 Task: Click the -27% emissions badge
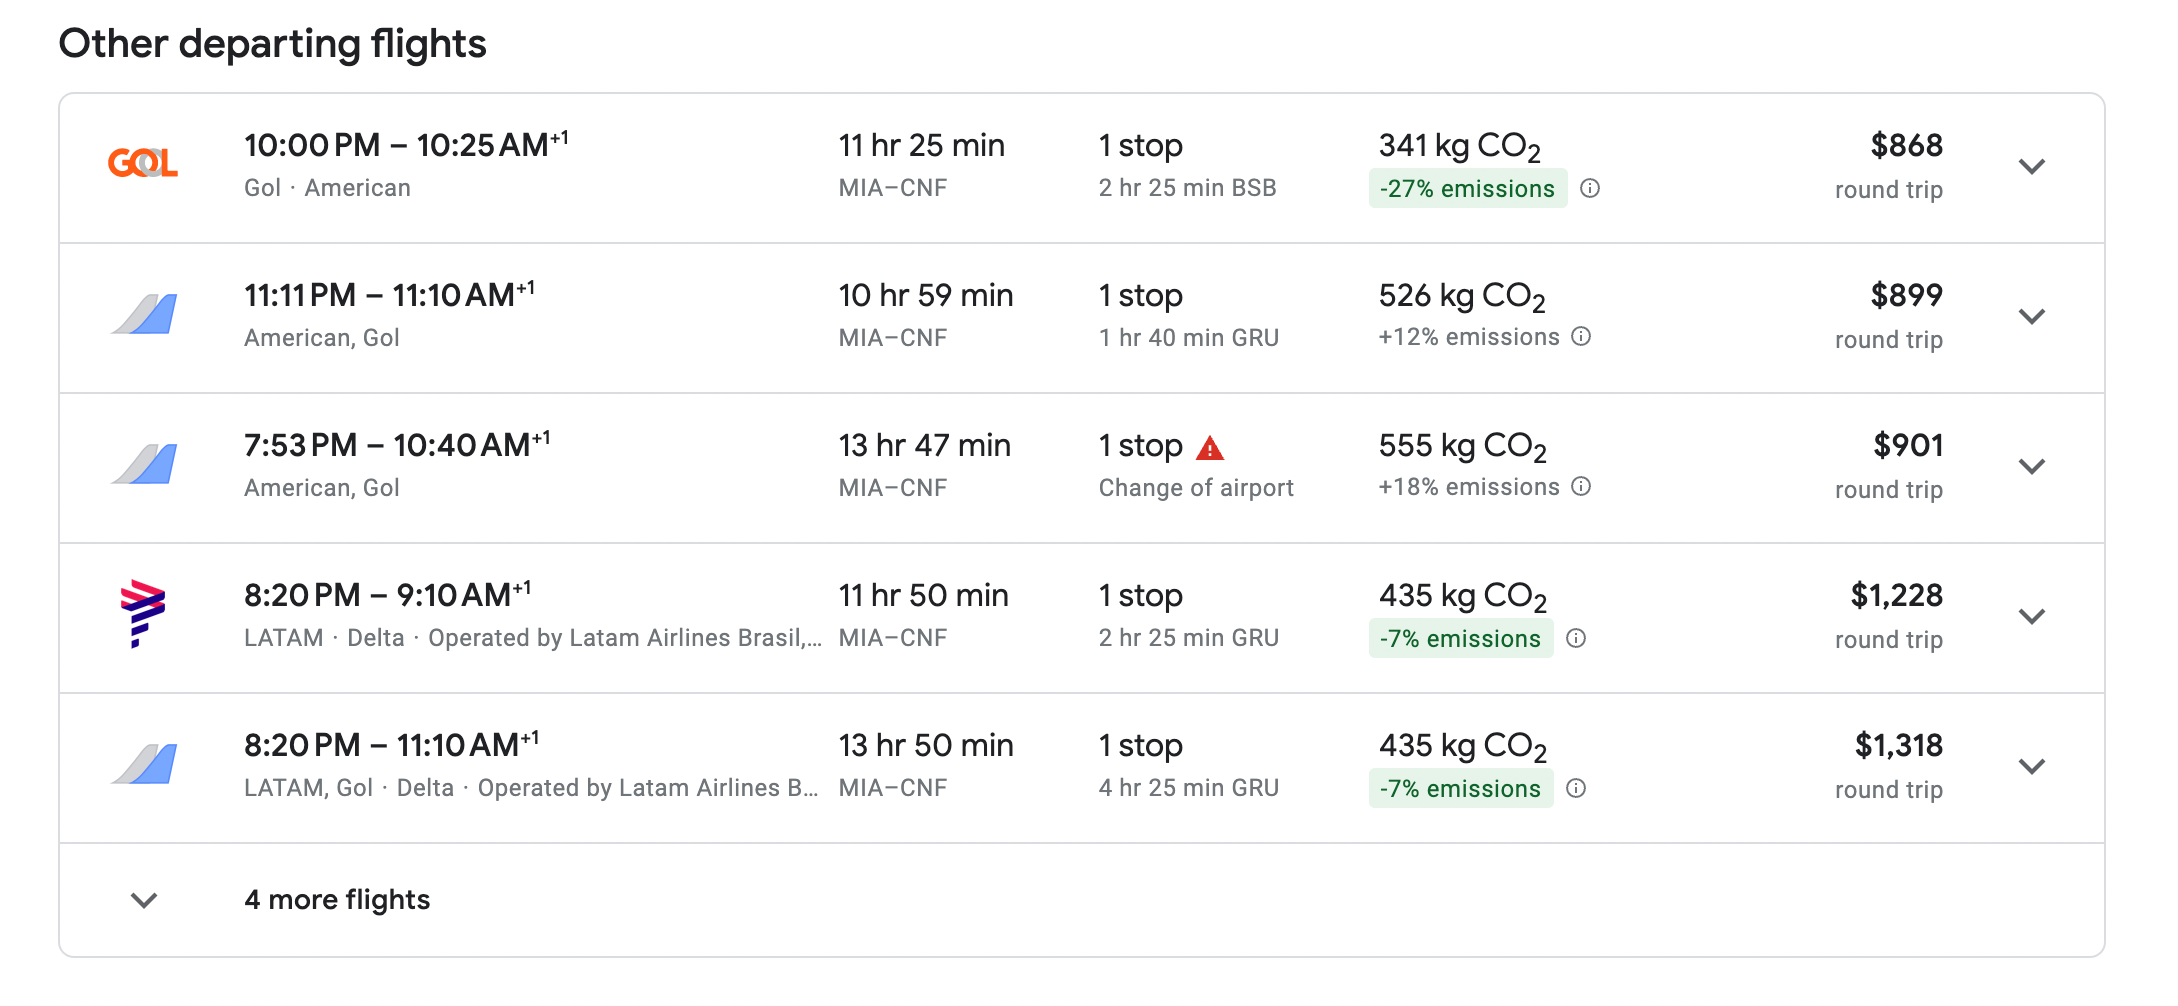pyautogui.click(x=1467, y=189)
